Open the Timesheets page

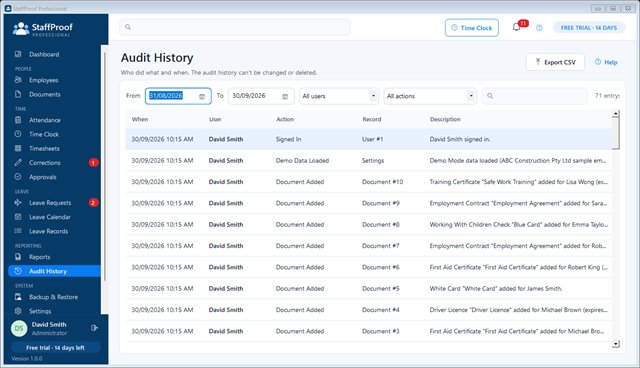point(44,149)
